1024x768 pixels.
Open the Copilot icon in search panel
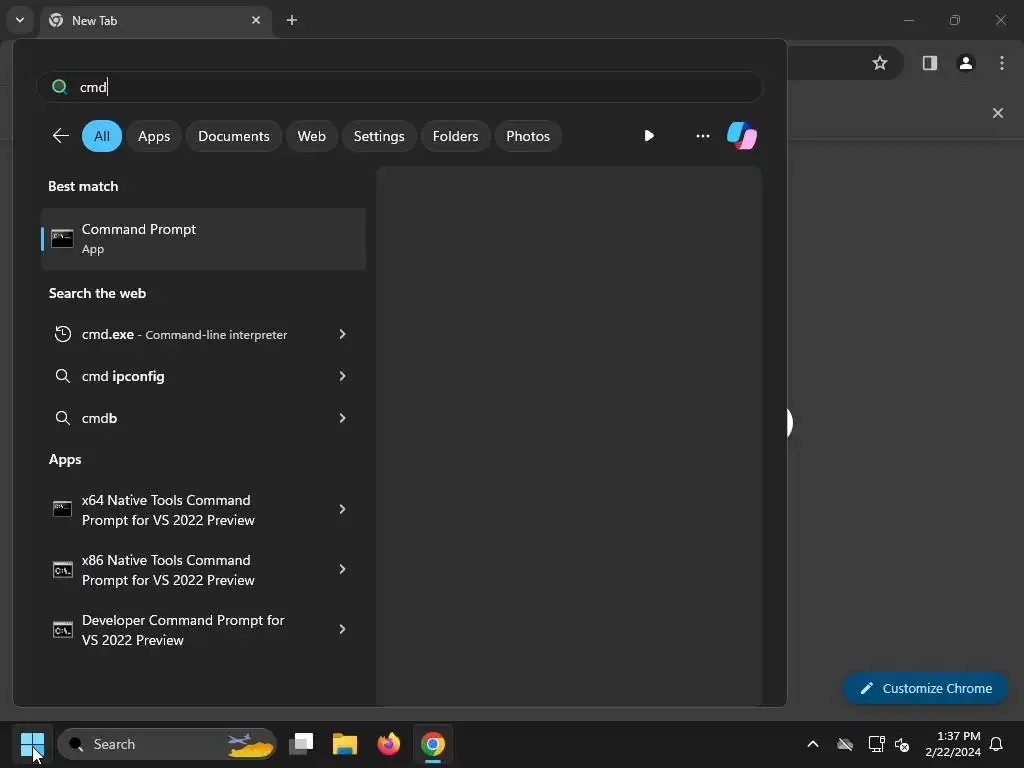pos(742,136)
